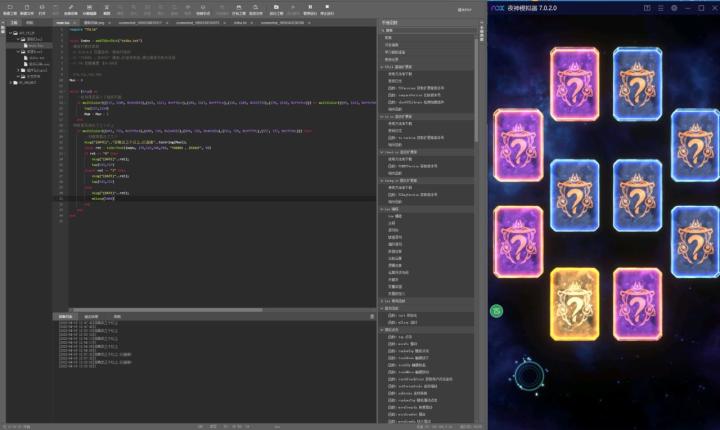Expand the collapsed third subfolder in project tree
Image resolution: width=720 pixels, height=430 pixels.
(x=20, y=71)
